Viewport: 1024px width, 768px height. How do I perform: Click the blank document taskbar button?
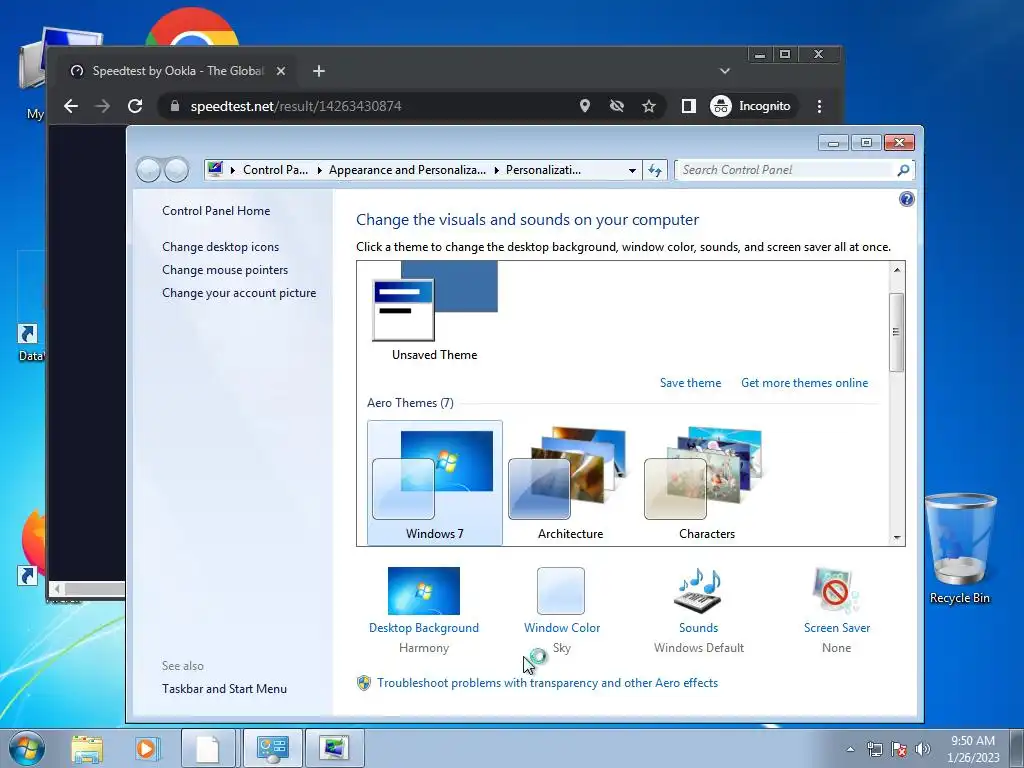pyautogui.click(x=208, y=748)
